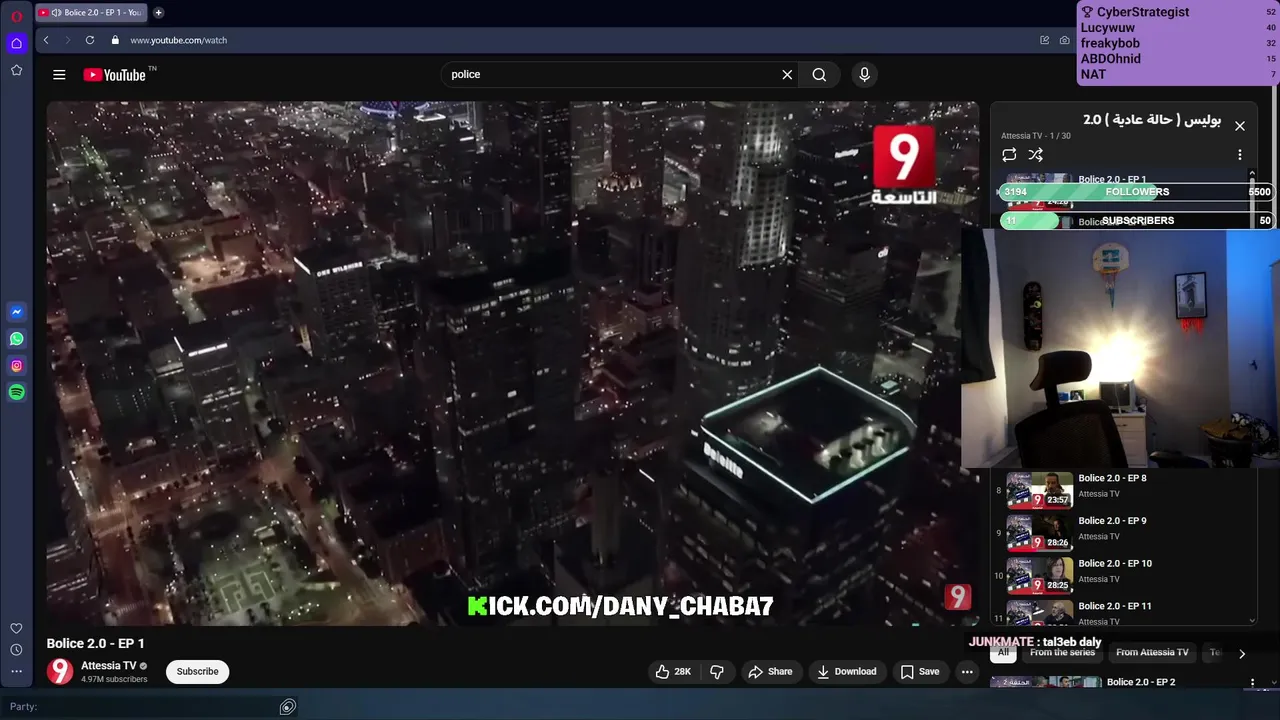The width and height of the screenshot is (1280, 720).
Task: Open the Attessia TV channel name
Action: (x=108, y=666)
